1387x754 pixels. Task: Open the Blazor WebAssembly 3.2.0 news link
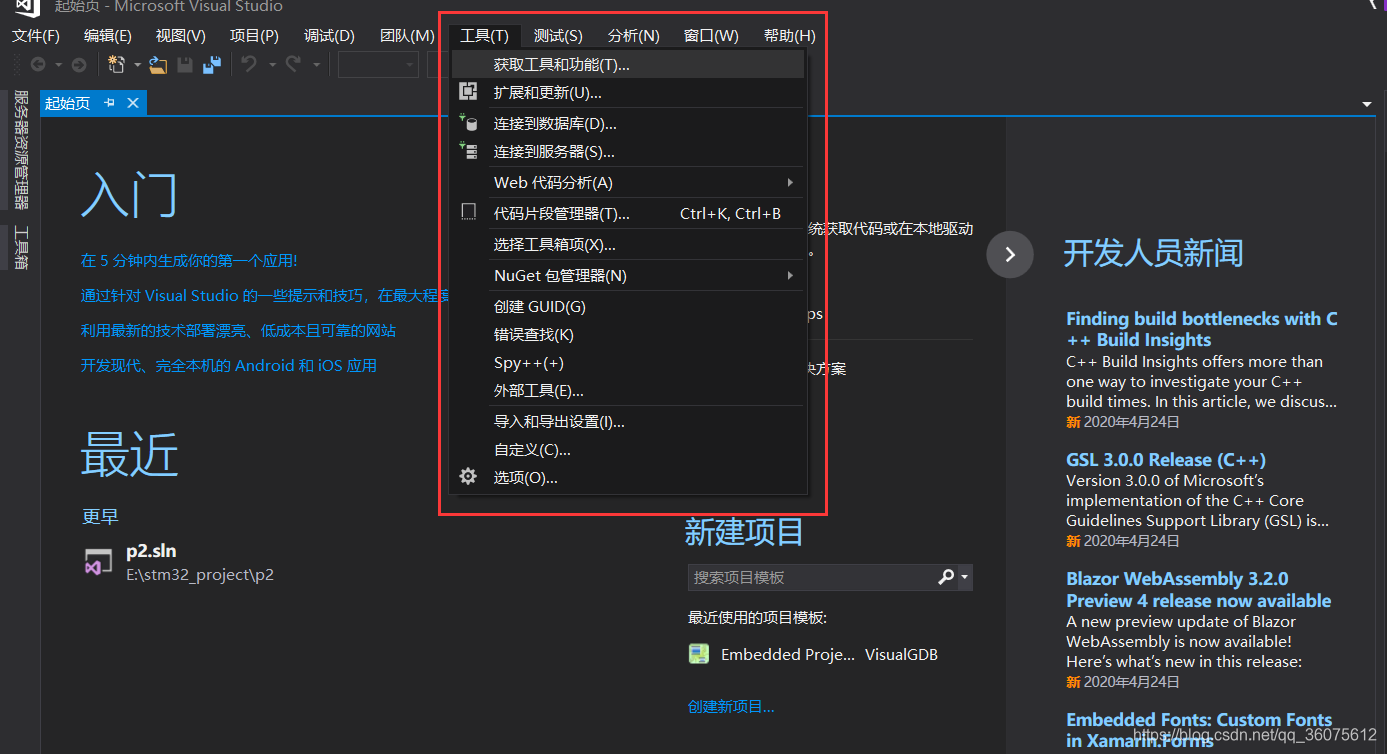[x=1199, y=590]
